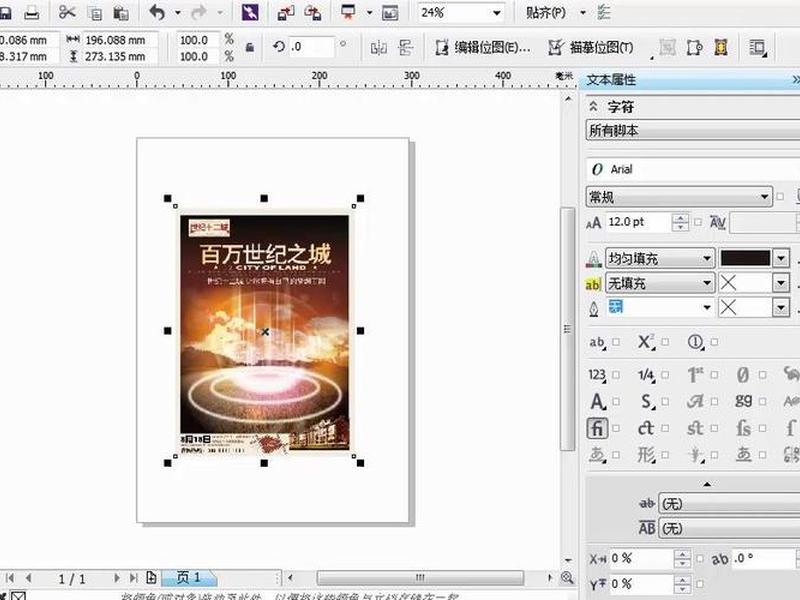Click 描摹位图(T) button
Screen dimensions: 800x600
(591, 48)
